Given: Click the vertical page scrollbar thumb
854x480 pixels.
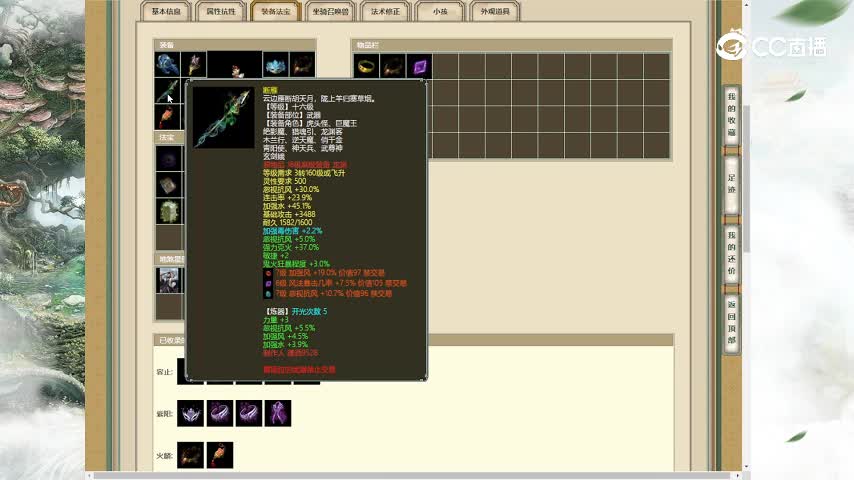Looking at the screenshot, I should pos(747,178).
